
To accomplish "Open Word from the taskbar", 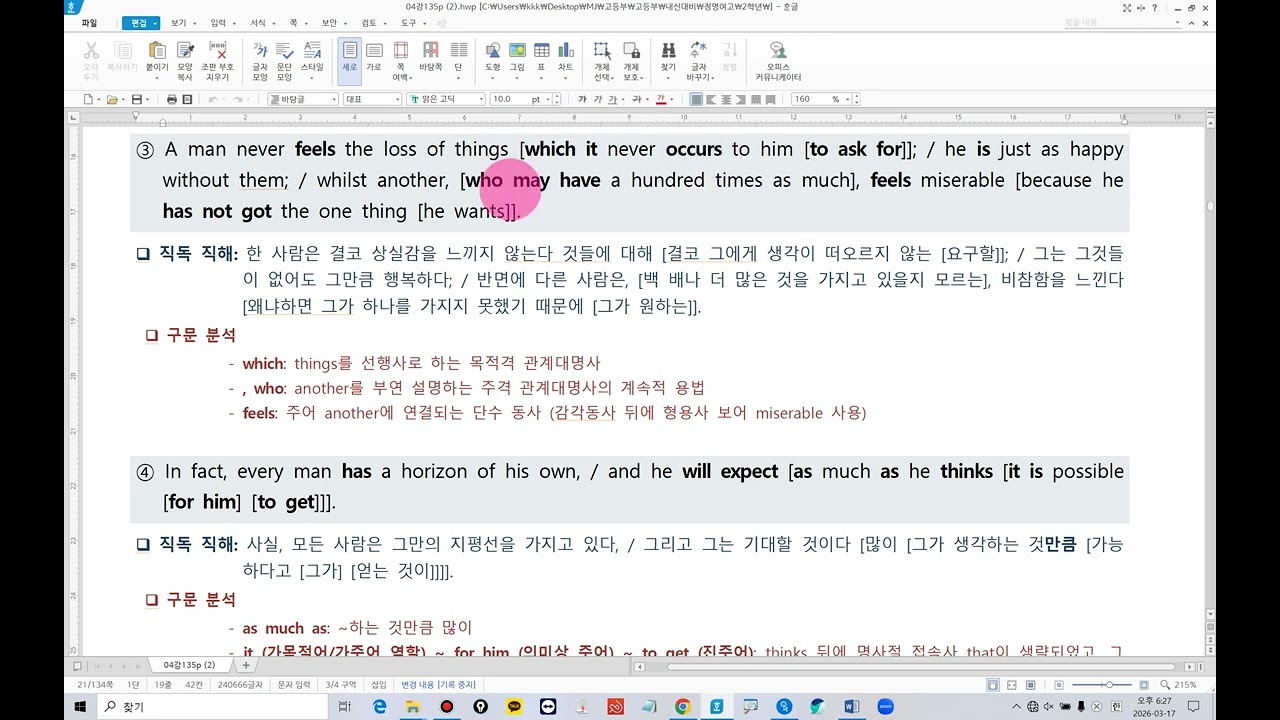I will click(x=852, y=706).
